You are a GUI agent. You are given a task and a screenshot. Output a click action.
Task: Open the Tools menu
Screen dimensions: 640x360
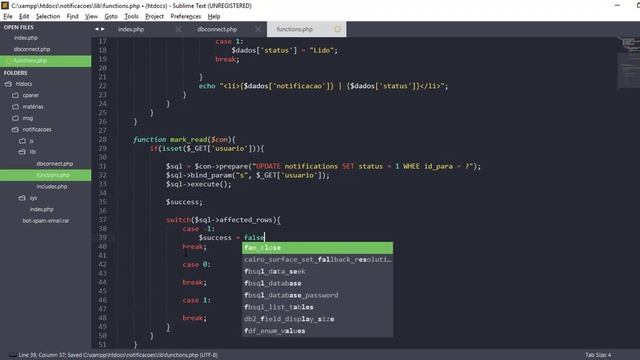131,16
